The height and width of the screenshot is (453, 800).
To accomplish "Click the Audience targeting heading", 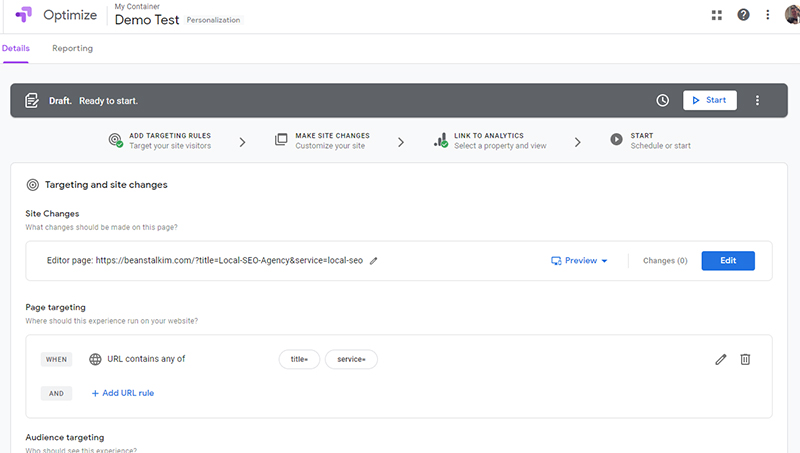I will (x=65, y=437).
